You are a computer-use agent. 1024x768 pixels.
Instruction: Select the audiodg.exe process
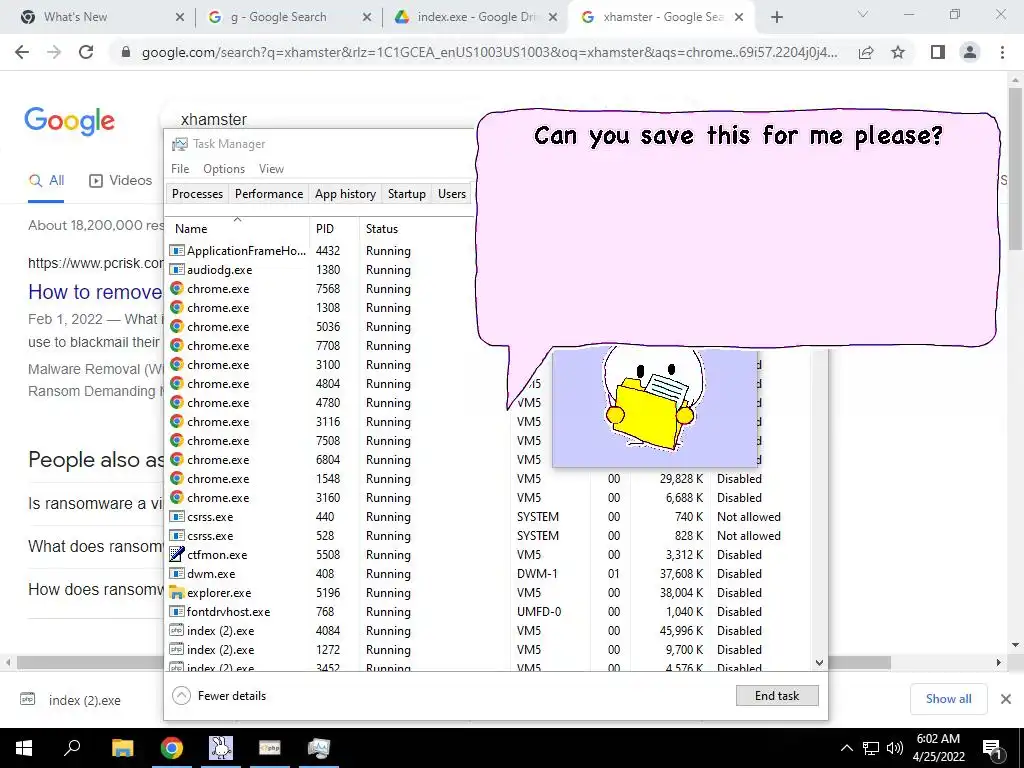tap(320, 270)
